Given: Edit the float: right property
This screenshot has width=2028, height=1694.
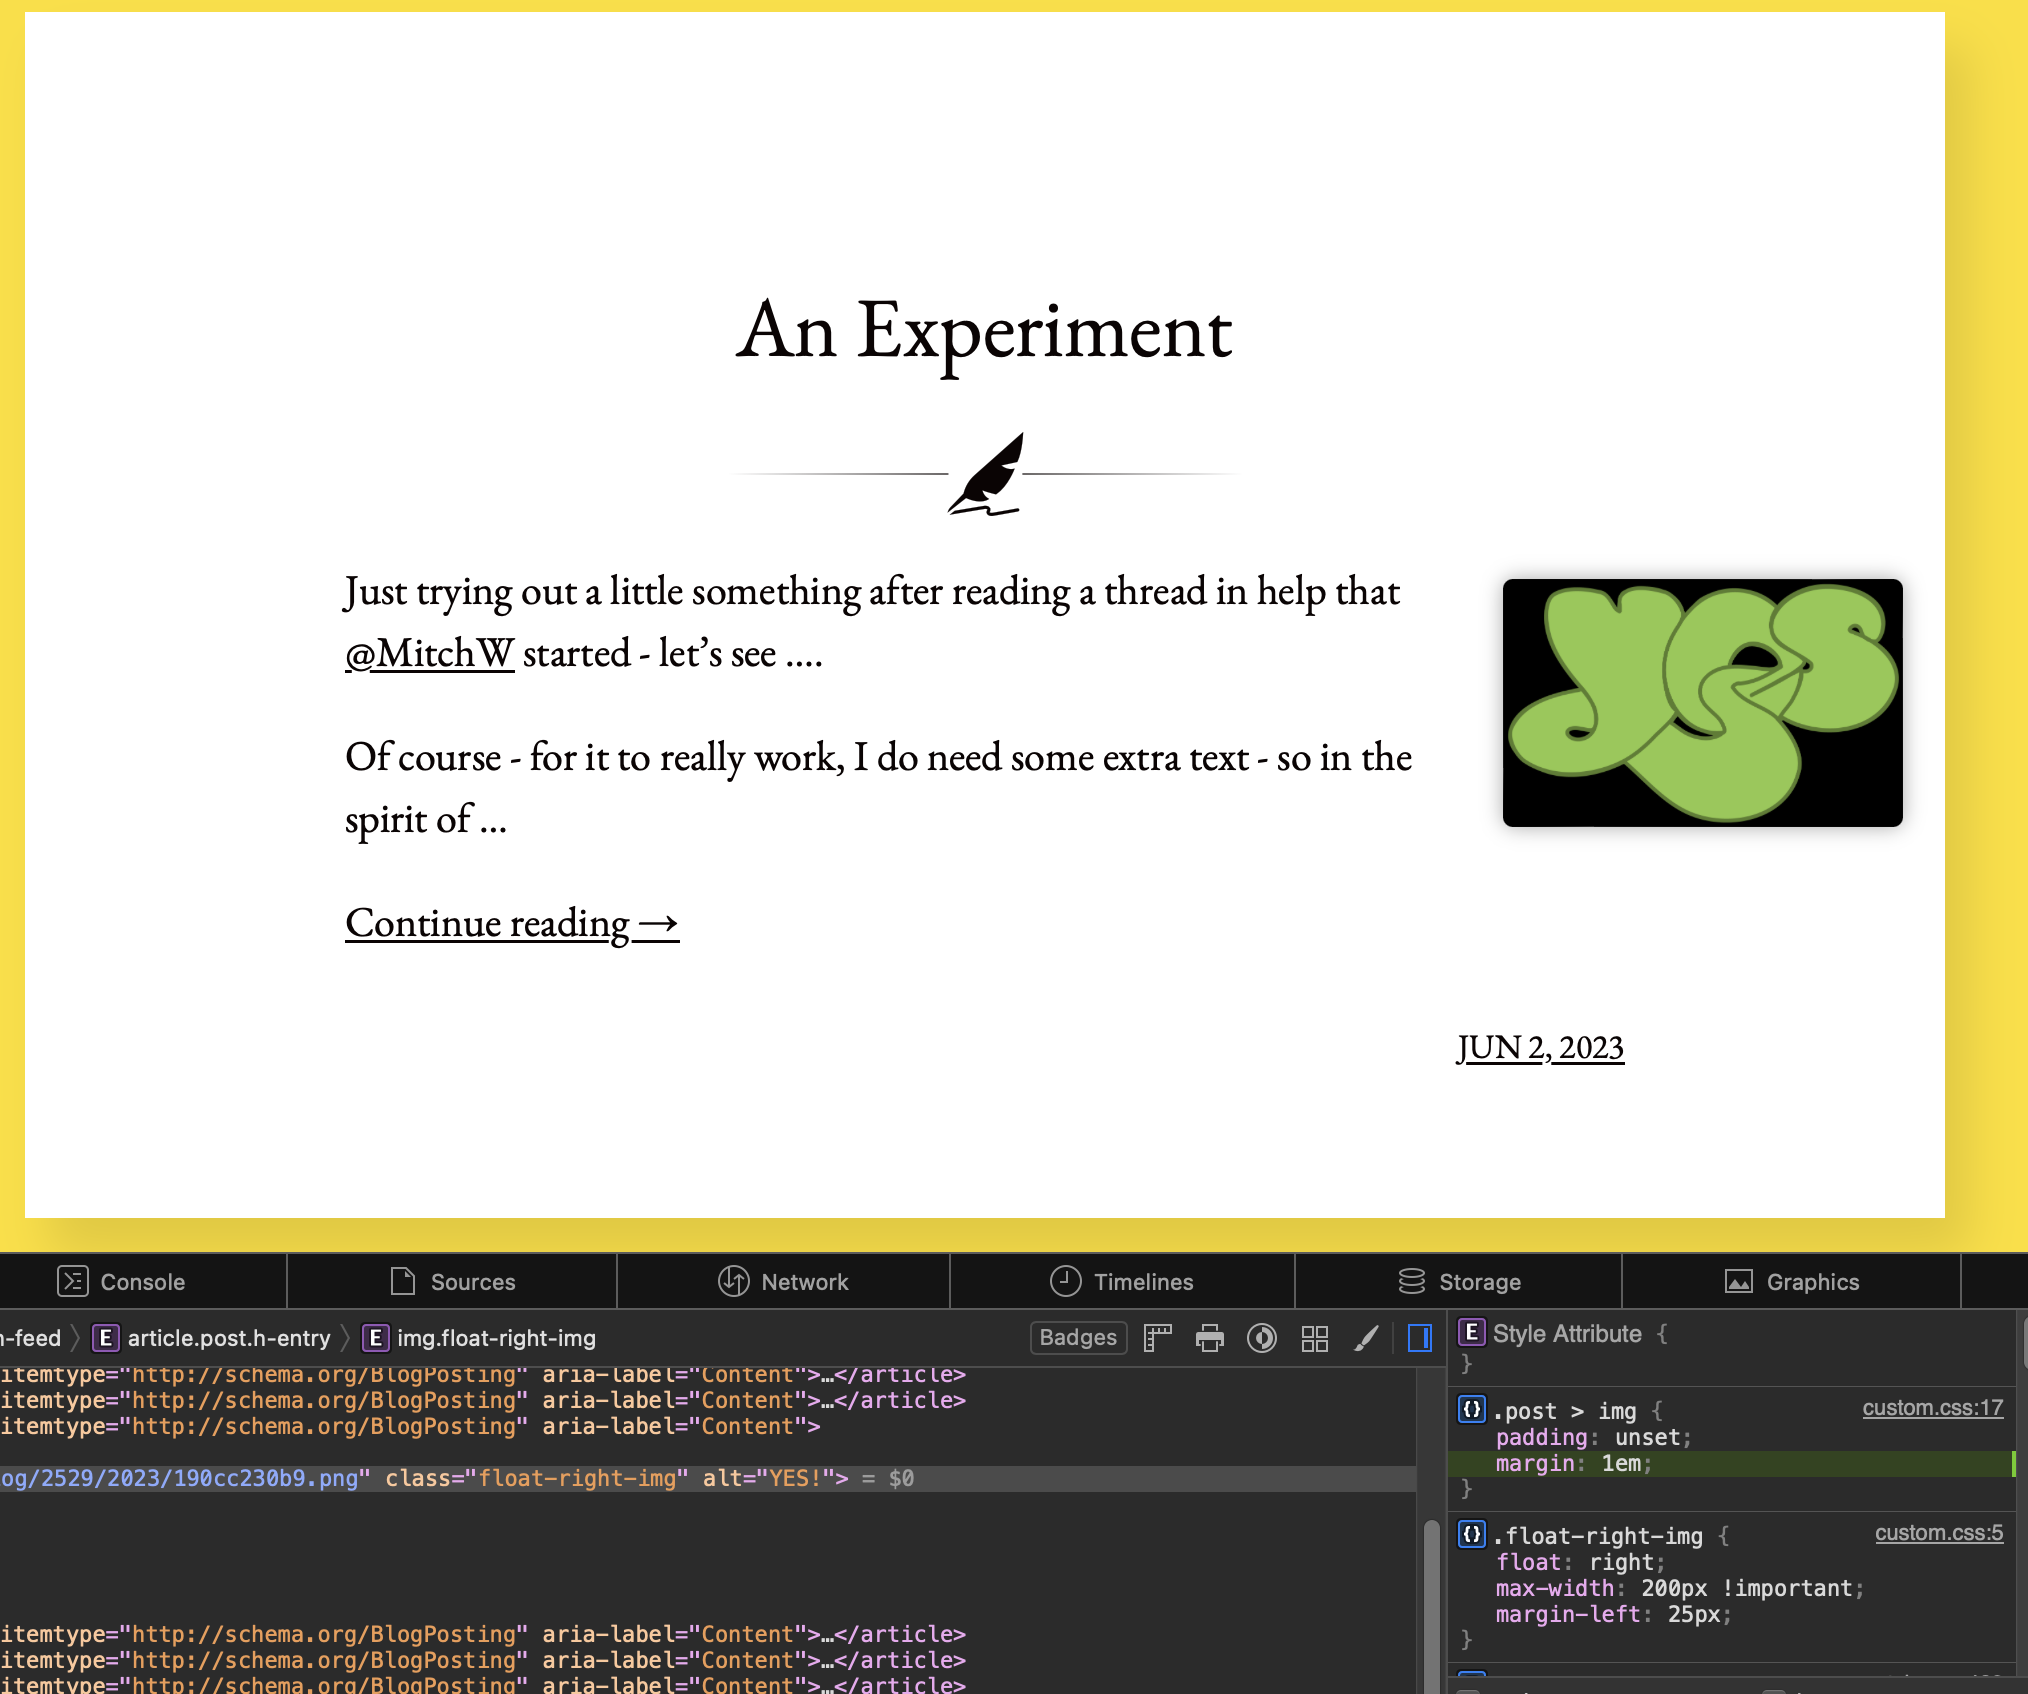Looking at the screenshot, I should [1580, 1562].
